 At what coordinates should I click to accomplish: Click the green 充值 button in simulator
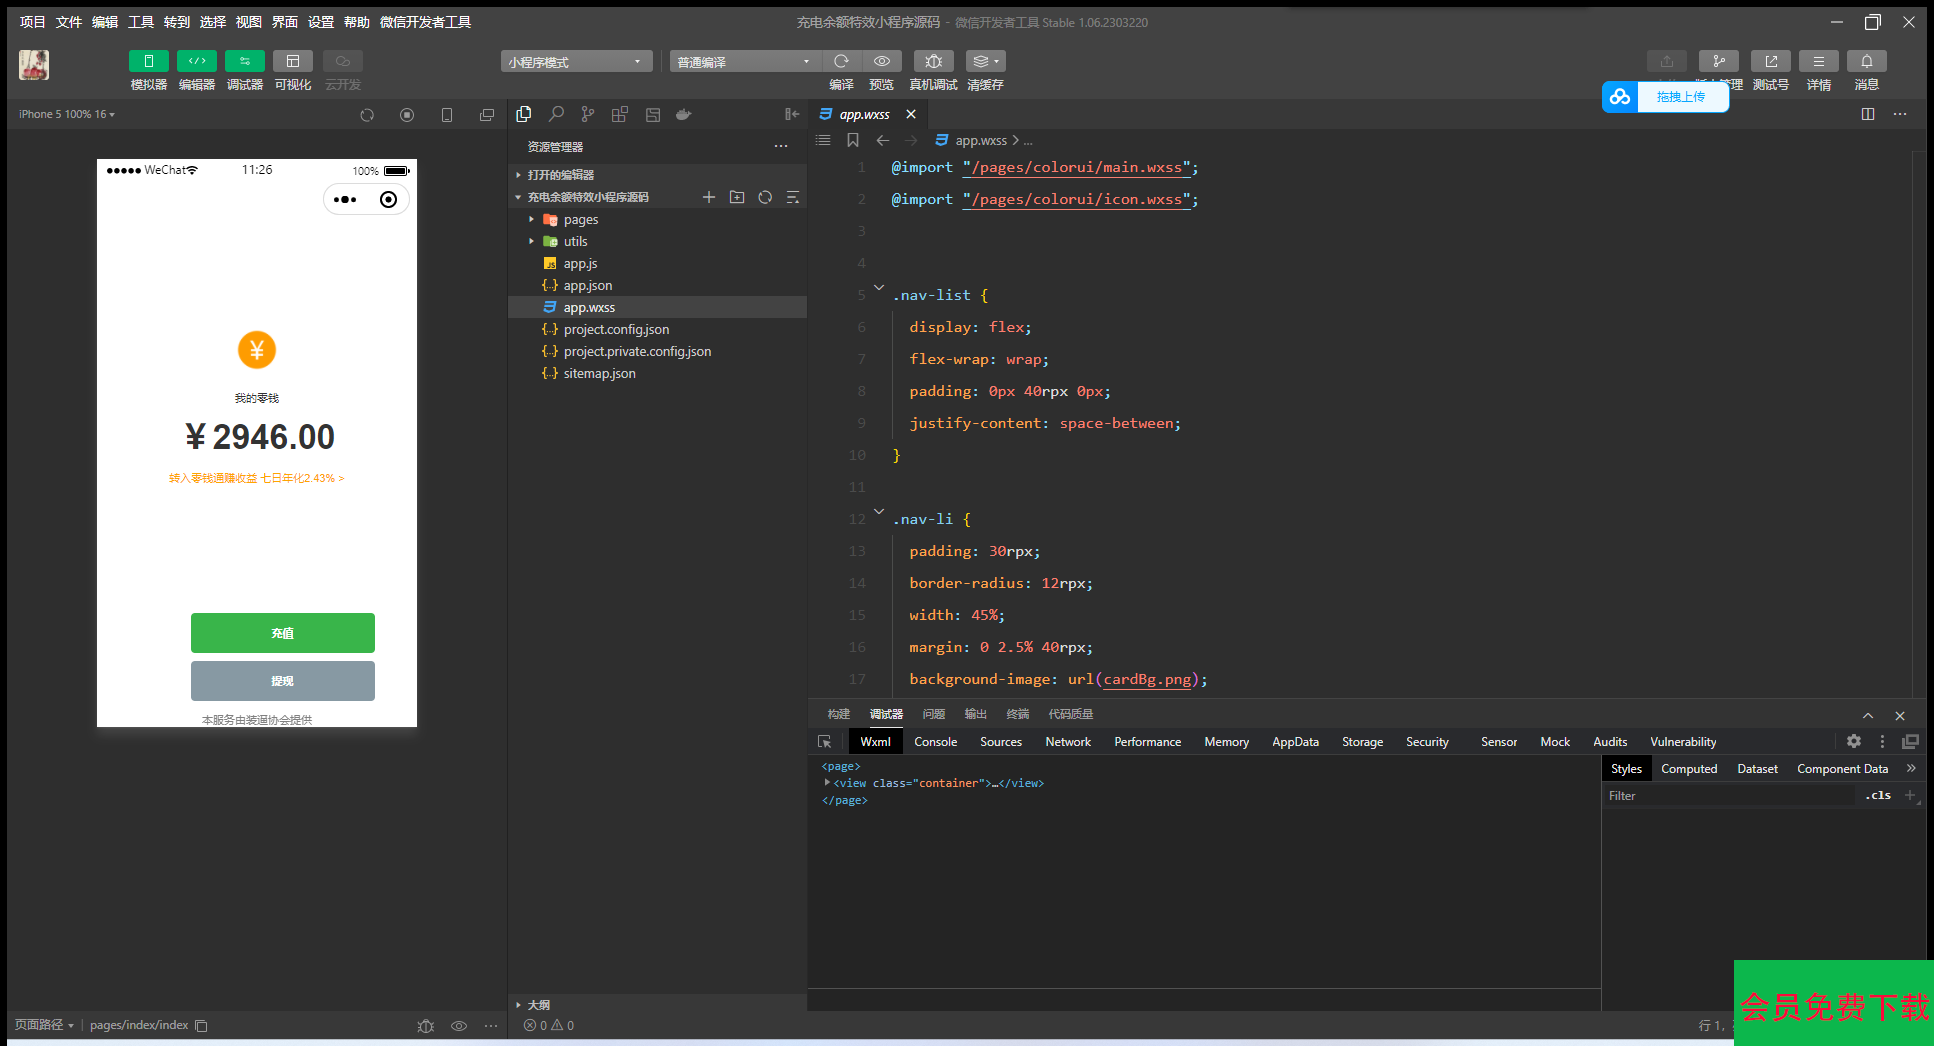[x=283, y=633]
